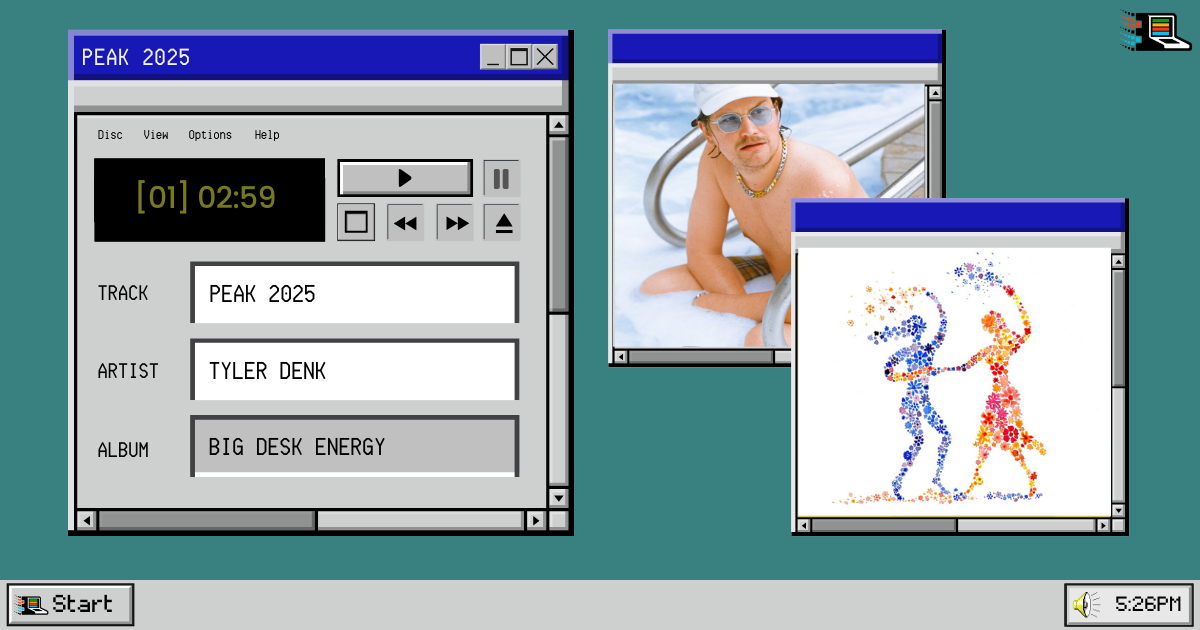
Task: Rewind the track
Action: coord(405,223)
